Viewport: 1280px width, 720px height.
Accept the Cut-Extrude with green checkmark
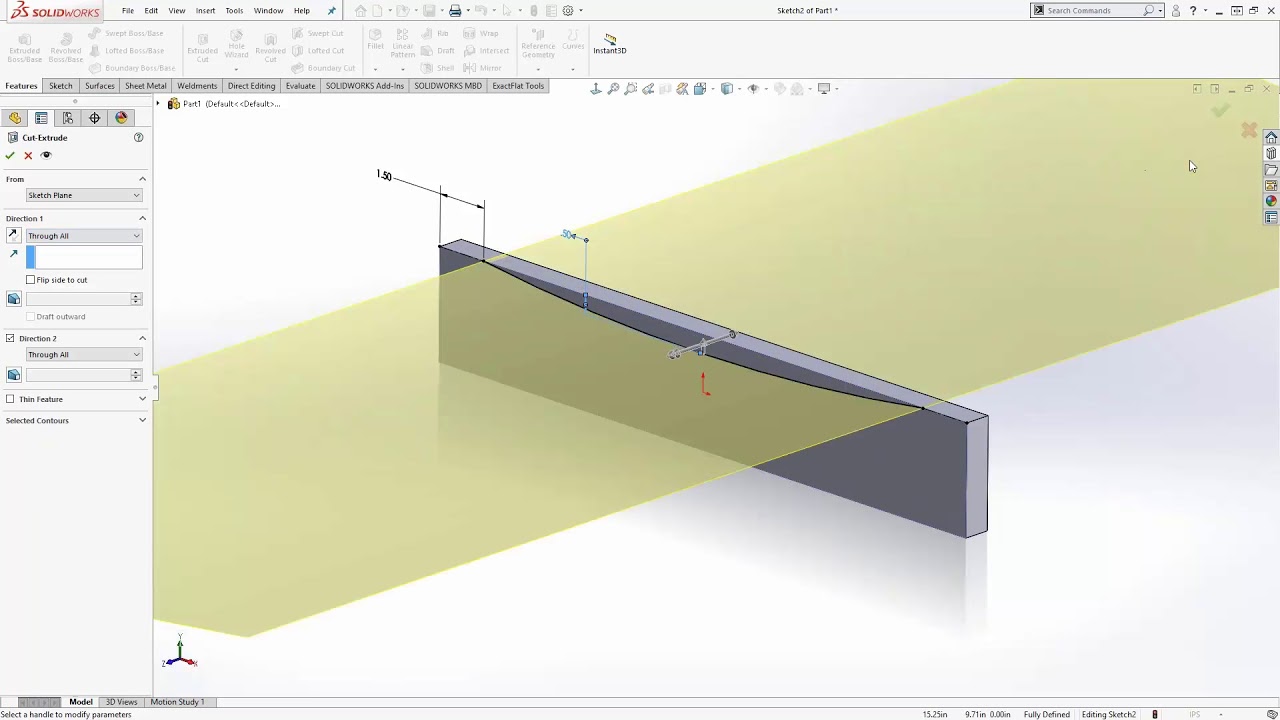pyautogui.click(x=10, y=155)
